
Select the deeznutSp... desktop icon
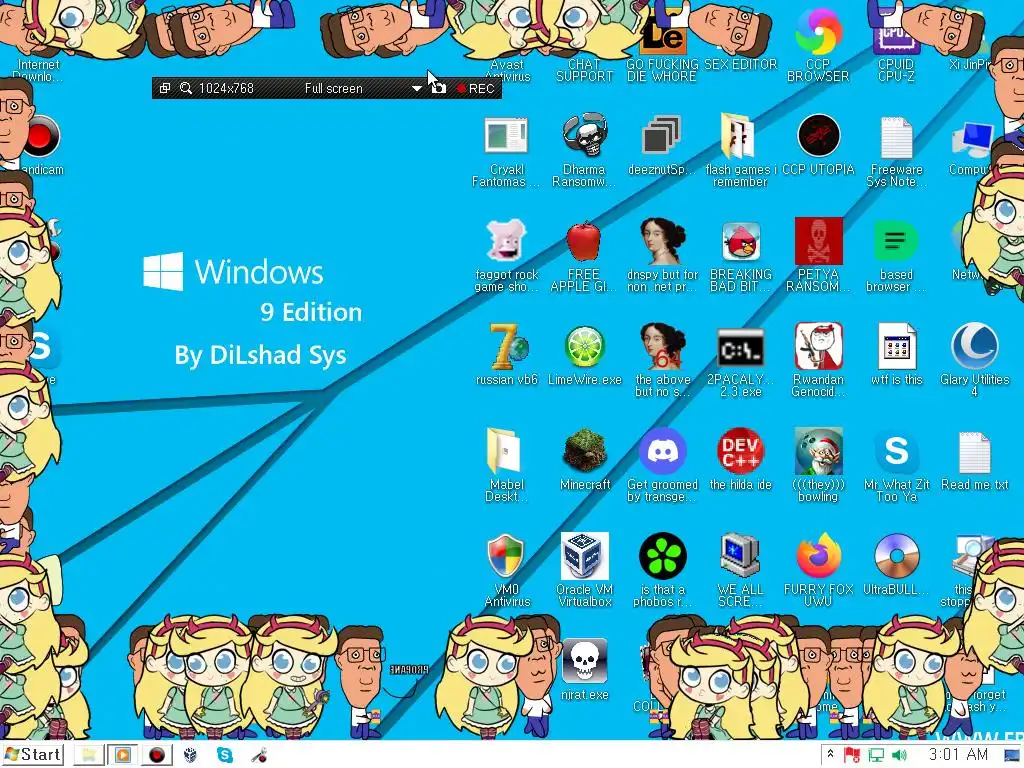pos(662,147)
